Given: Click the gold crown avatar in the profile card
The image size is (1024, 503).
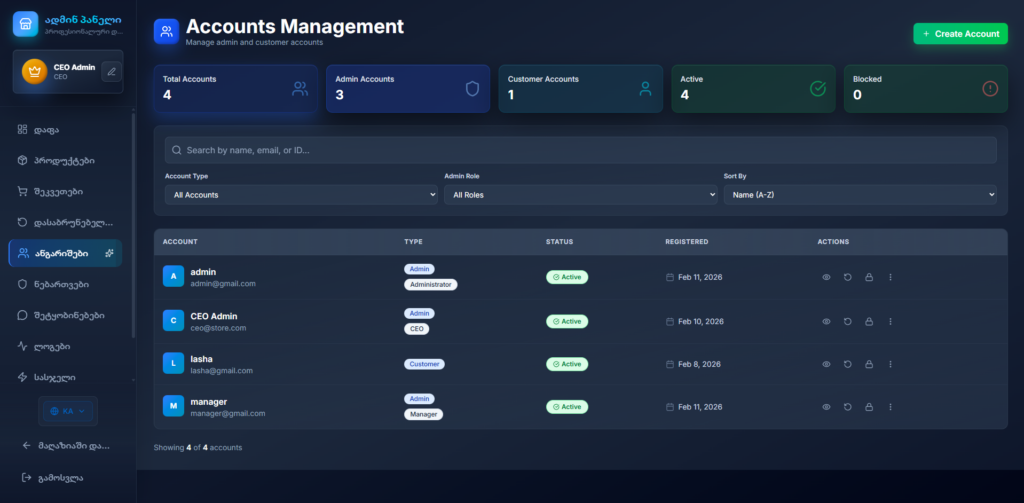Looking at the screenshot, I should (35, 71).
